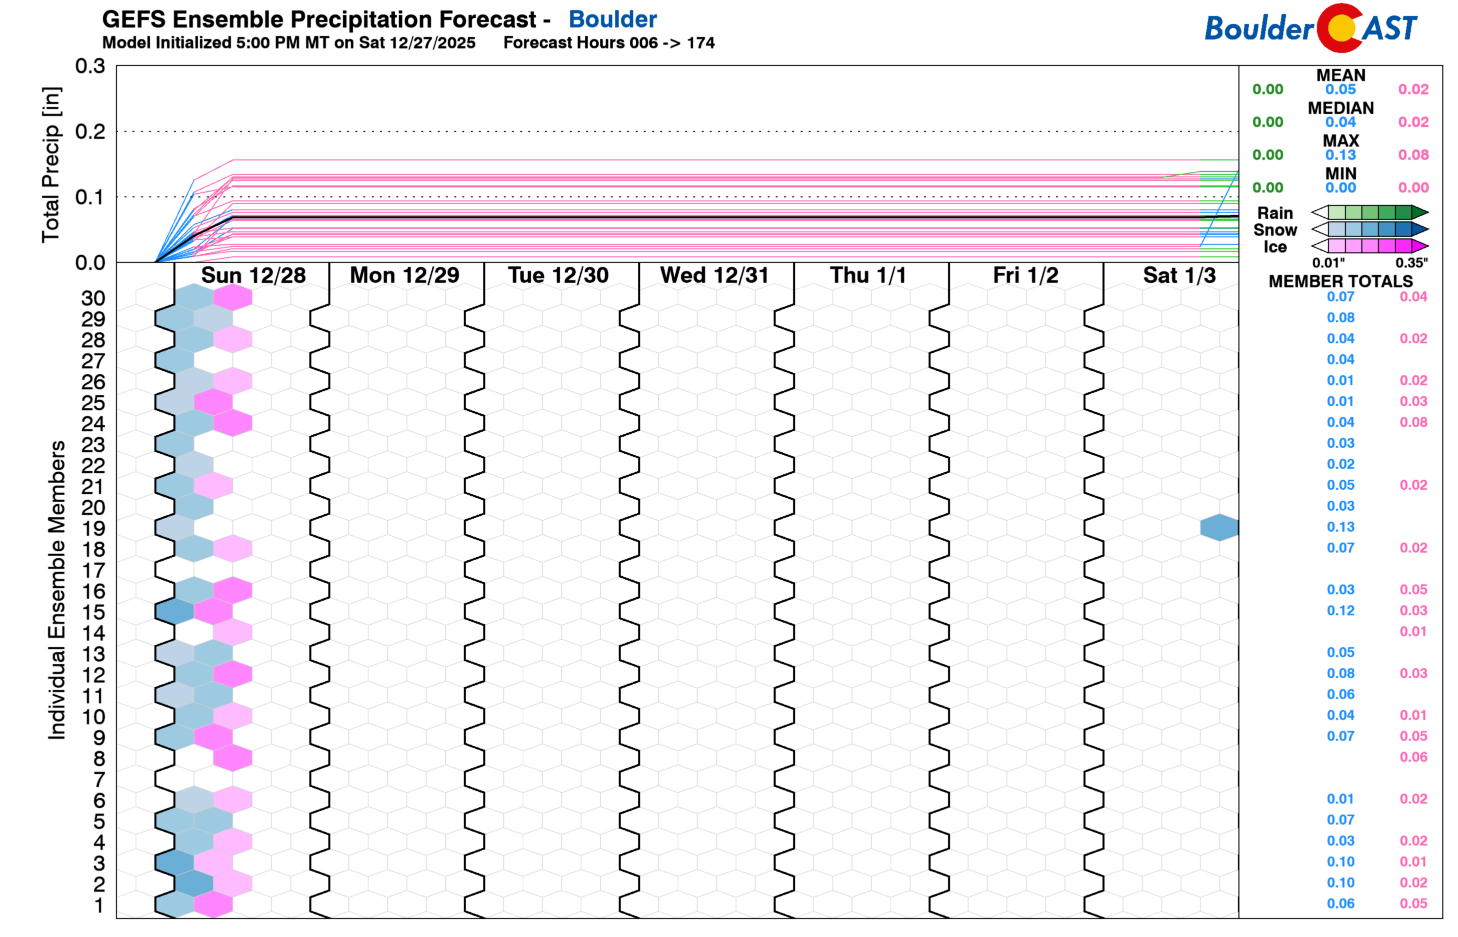The width and height of the screenshot is (1458, 937).
Task: Click the MAX snow value 0.13
Action: click(1340, 155)
